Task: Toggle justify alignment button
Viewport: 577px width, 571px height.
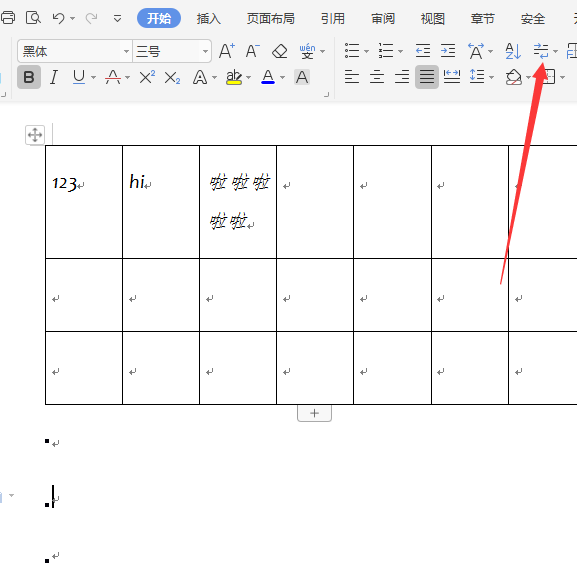Action: (427, 77)
